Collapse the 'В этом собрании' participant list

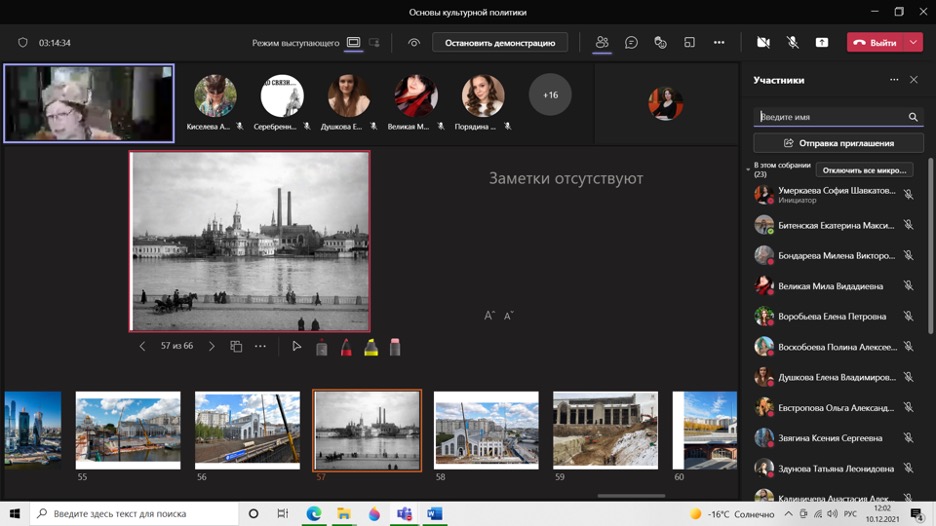click(x=748, y=170)
